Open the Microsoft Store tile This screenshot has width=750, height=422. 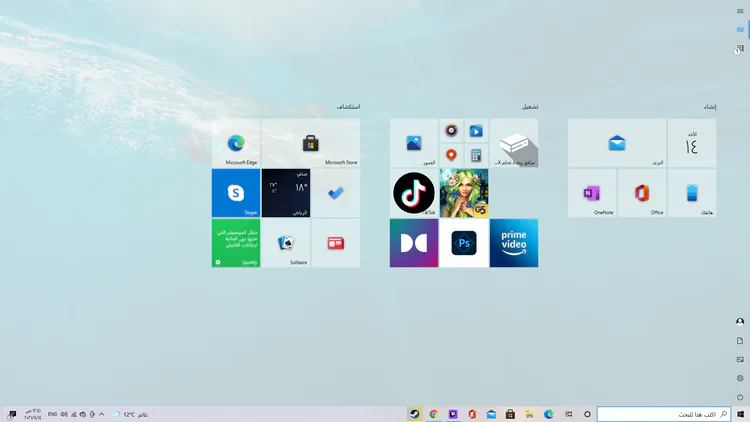pos(311,143)
